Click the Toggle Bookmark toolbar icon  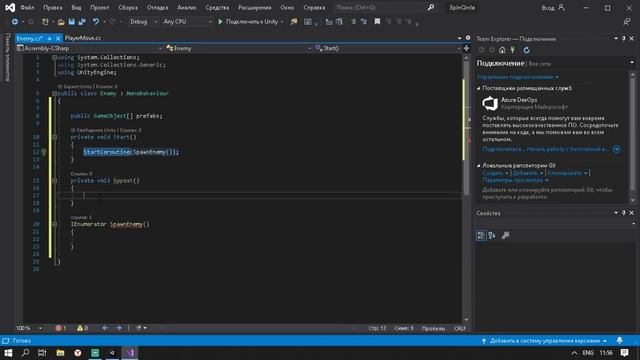tap(377, 22)
